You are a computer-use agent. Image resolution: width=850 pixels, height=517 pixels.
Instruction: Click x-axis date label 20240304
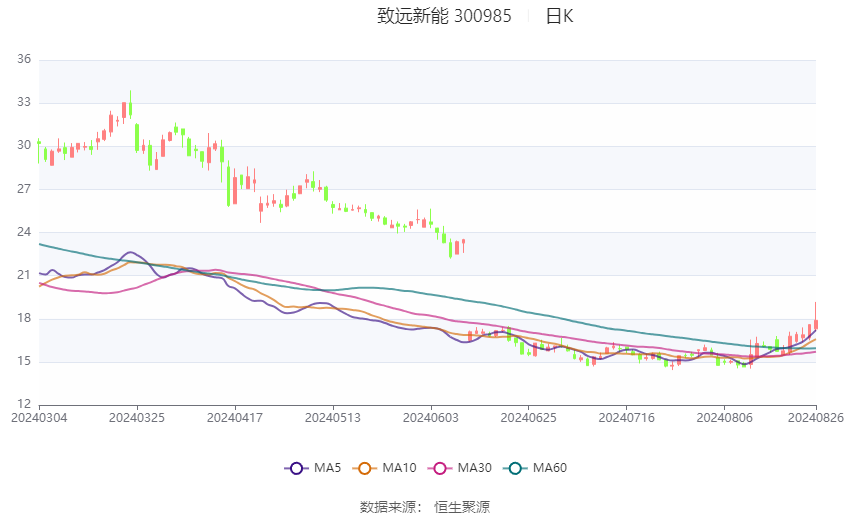(x=39, y=418)
